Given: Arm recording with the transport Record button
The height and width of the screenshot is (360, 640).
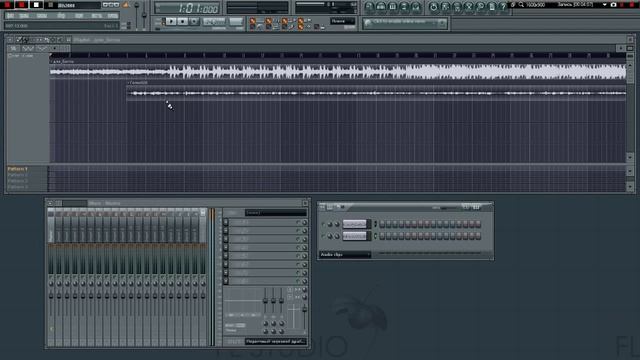Looking at the screenshot, I should point(194,21).
